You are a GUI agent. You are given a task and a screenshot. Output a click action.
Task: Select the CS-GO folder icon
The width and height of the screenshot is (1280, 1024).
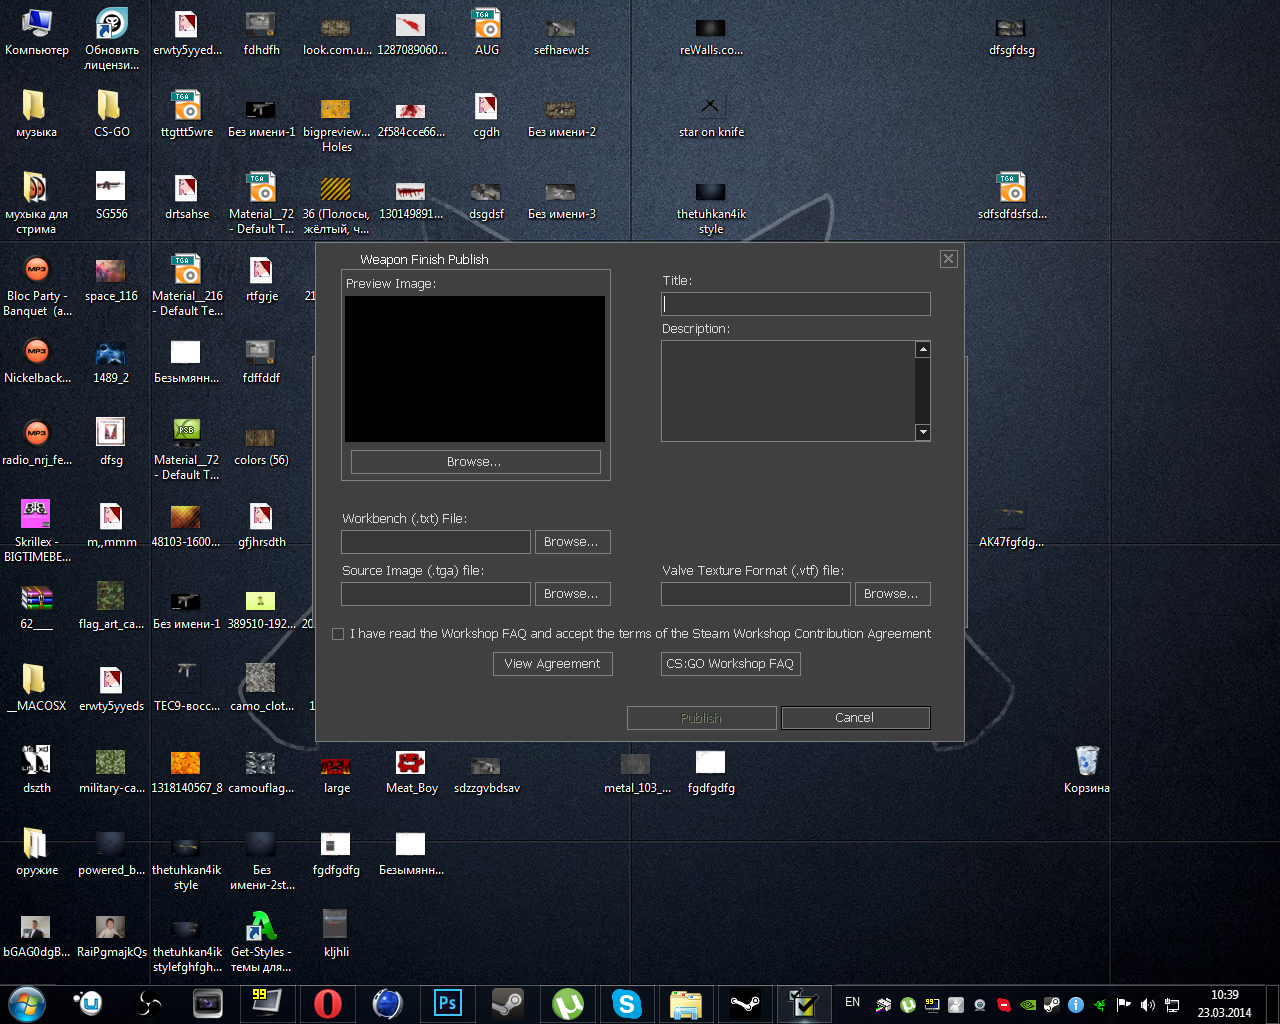coord(111,114)
